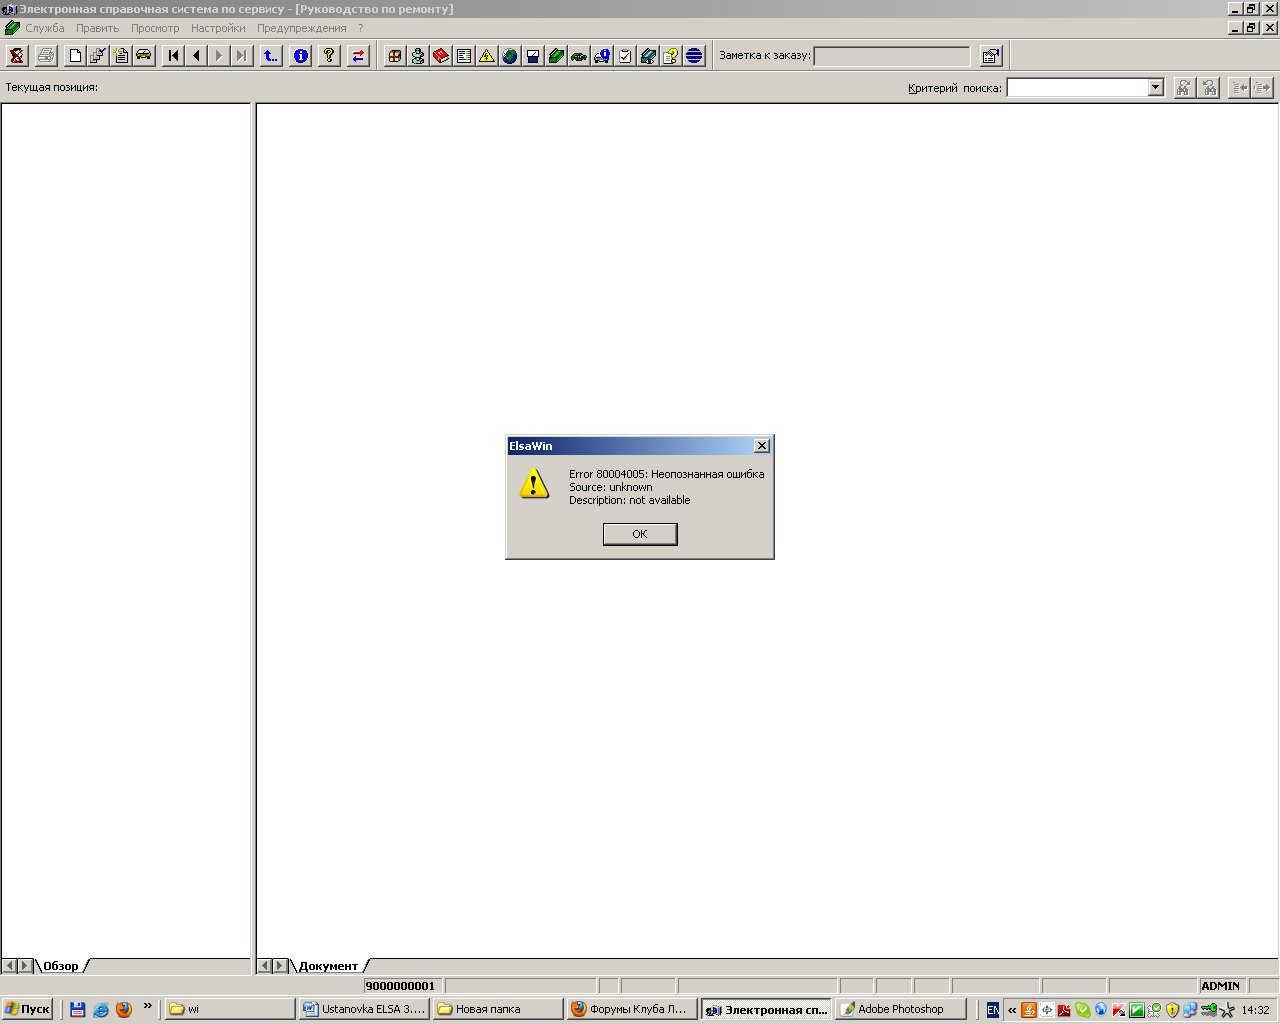Image resolution: width=1280 pixels, height=1024 pixels.
Task: Click the Заметка к заказу input field
Action: tap(892, 56)
